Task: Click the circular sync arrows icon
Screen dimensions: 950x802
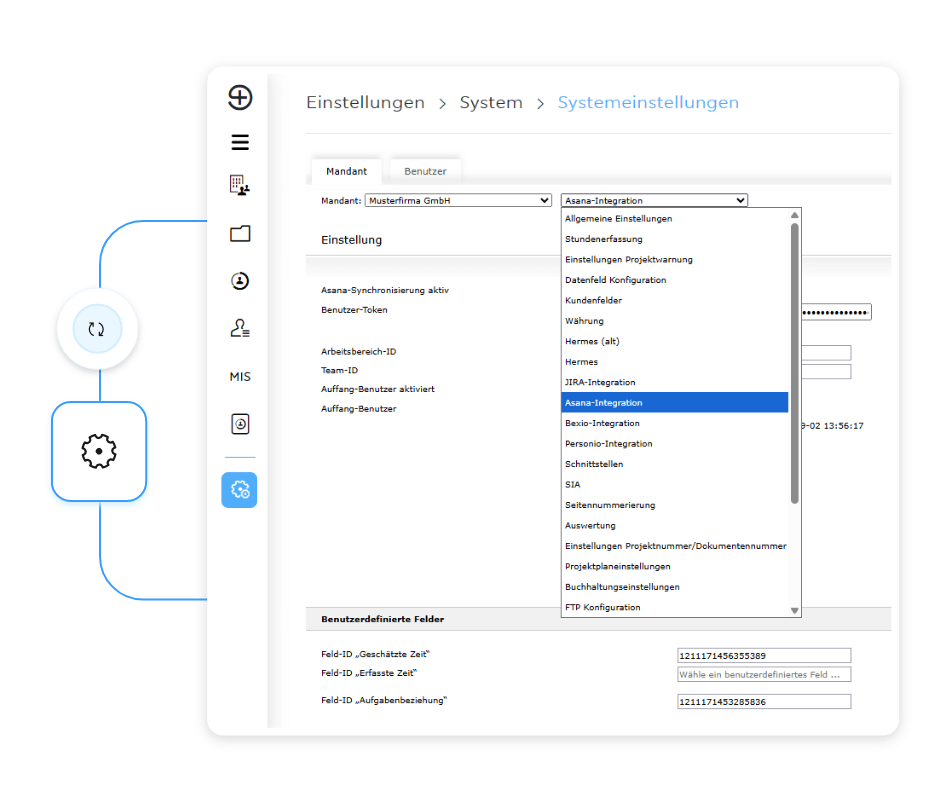Action: pos(97,329)
